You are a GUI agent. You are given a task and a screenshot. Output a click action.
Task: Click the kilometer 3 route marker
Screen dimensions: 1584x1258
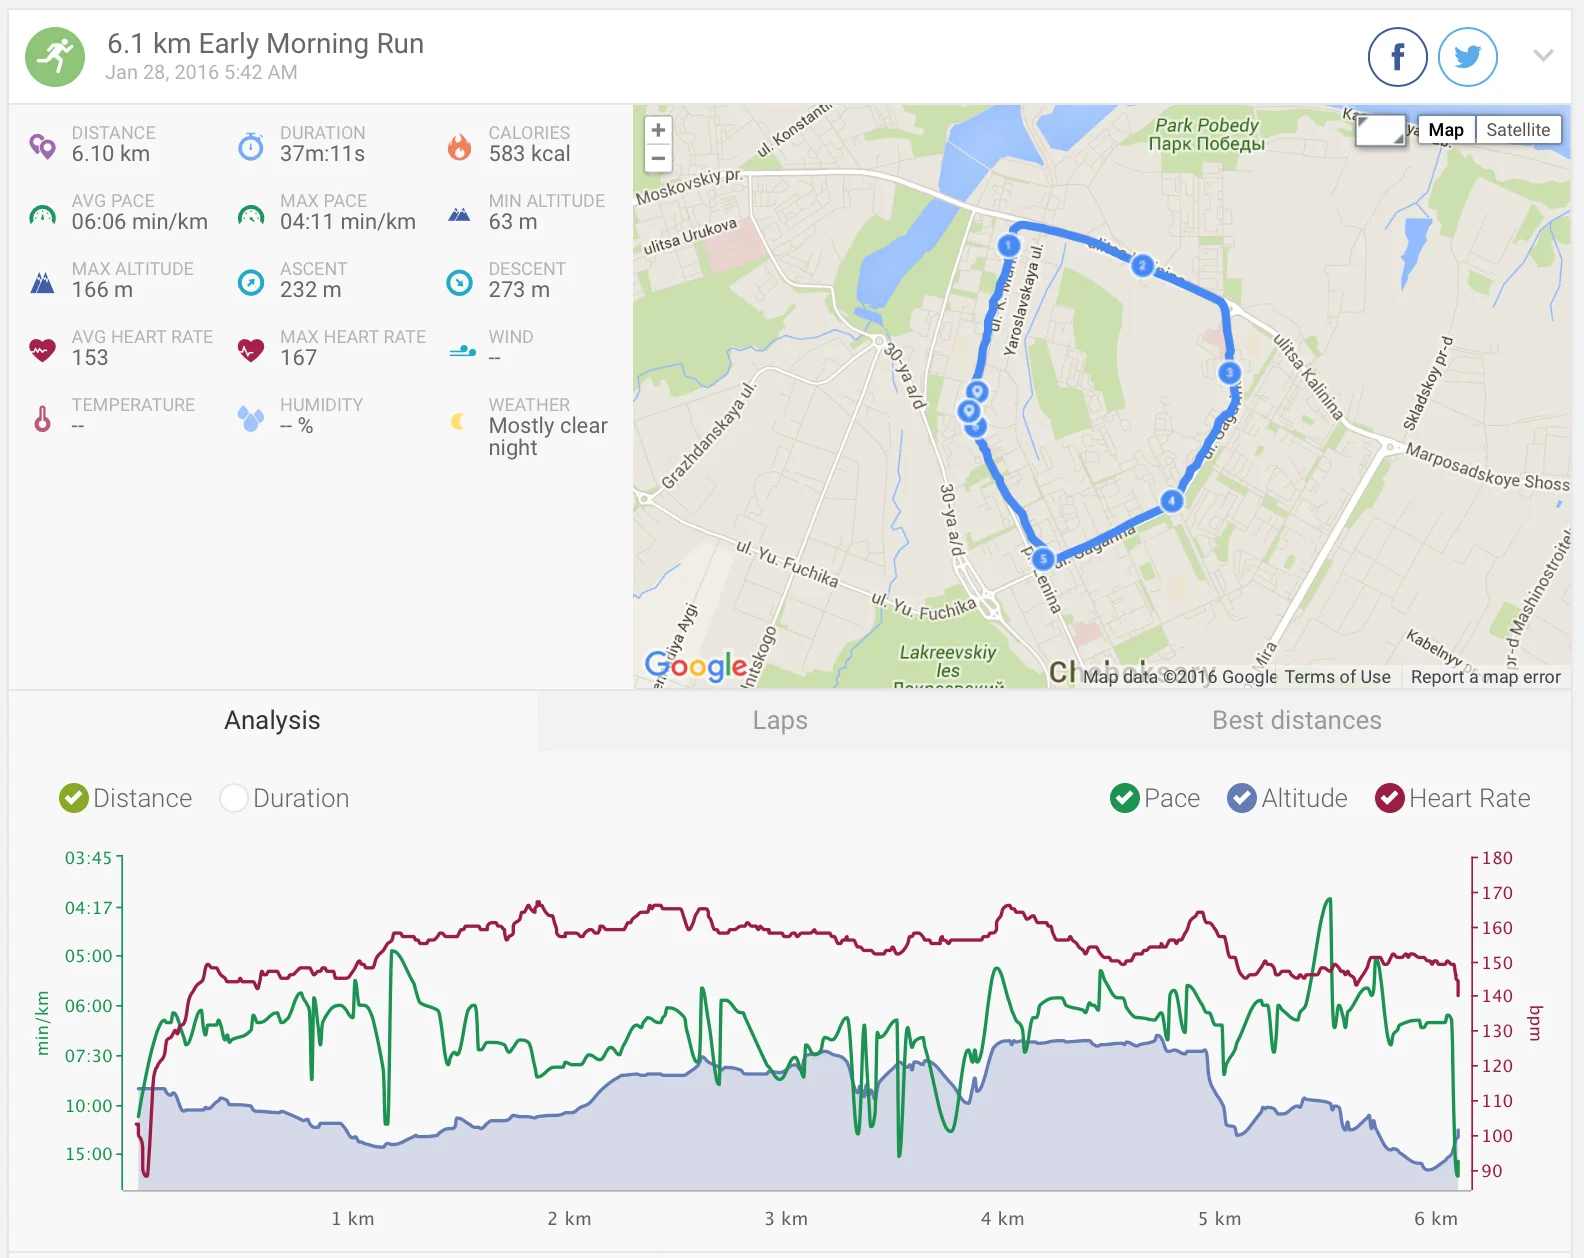coord(1229,372)
